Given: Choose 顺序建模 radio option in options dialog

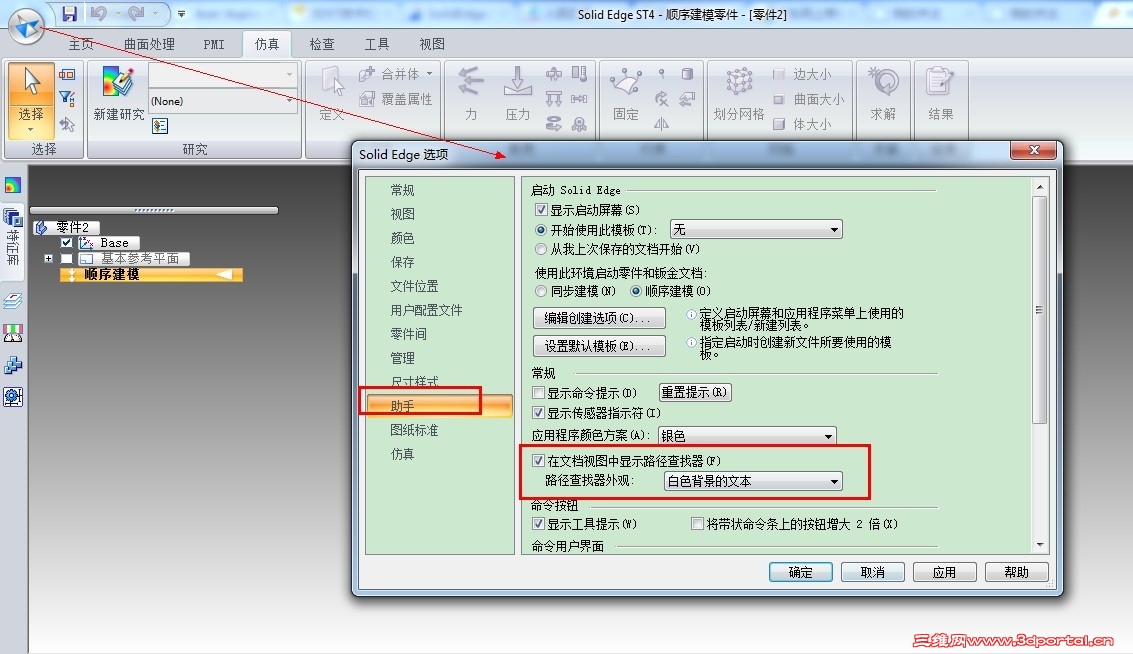Looking at the screenshot, I should (635, 291).
